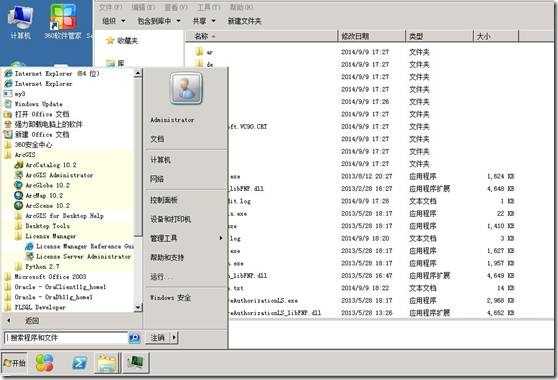Click the Administrator user picture
Viewport: 558px width, 380px height.
click(x=186, y=89)
